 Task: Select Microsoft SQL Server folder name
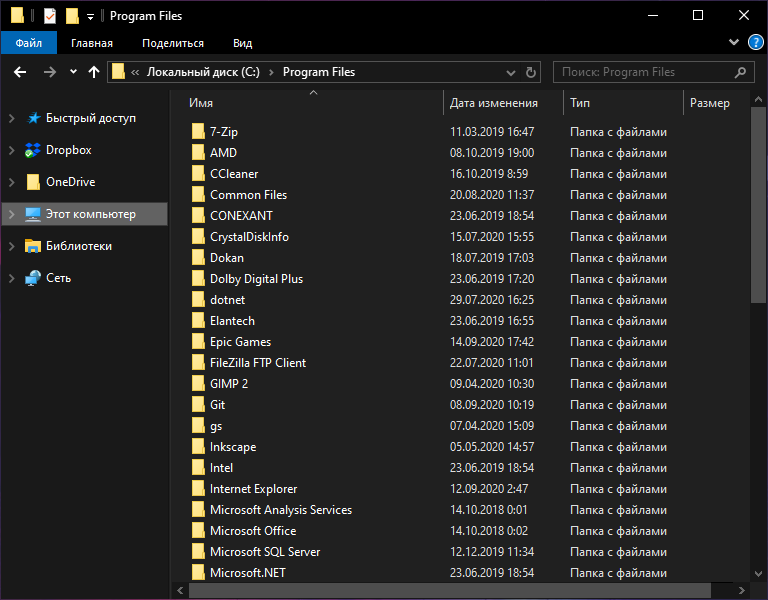pos(265,552)
